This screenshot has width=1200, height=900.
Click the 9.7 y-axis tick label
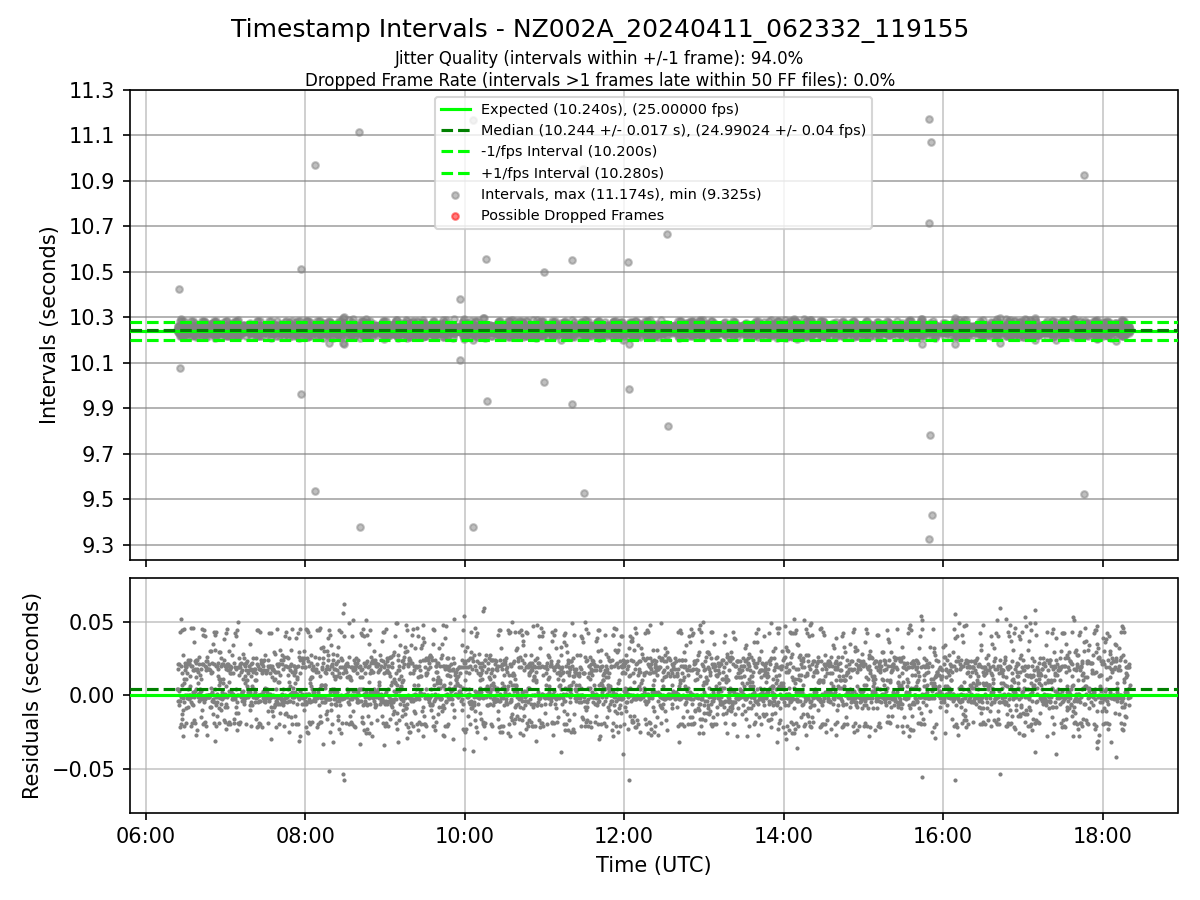coord(100,455)
